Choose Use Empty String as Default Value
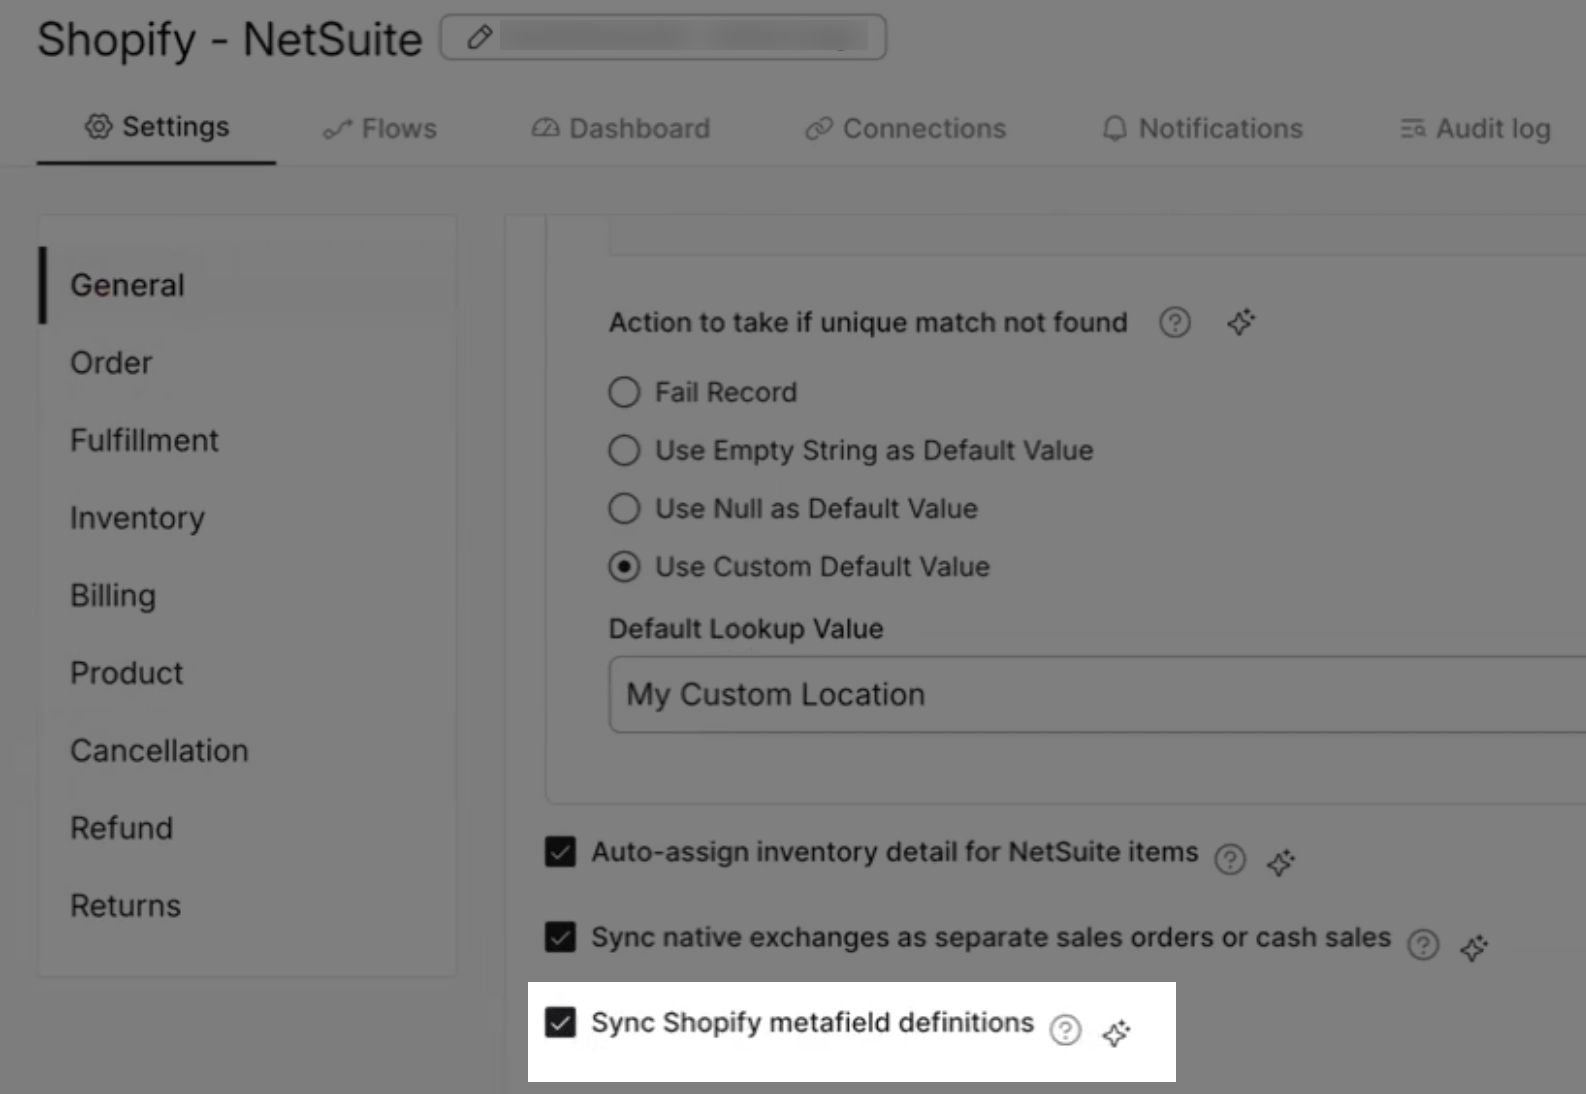Image resolution: width=1586 pixels, height=1094 pixels. [624, 450]
